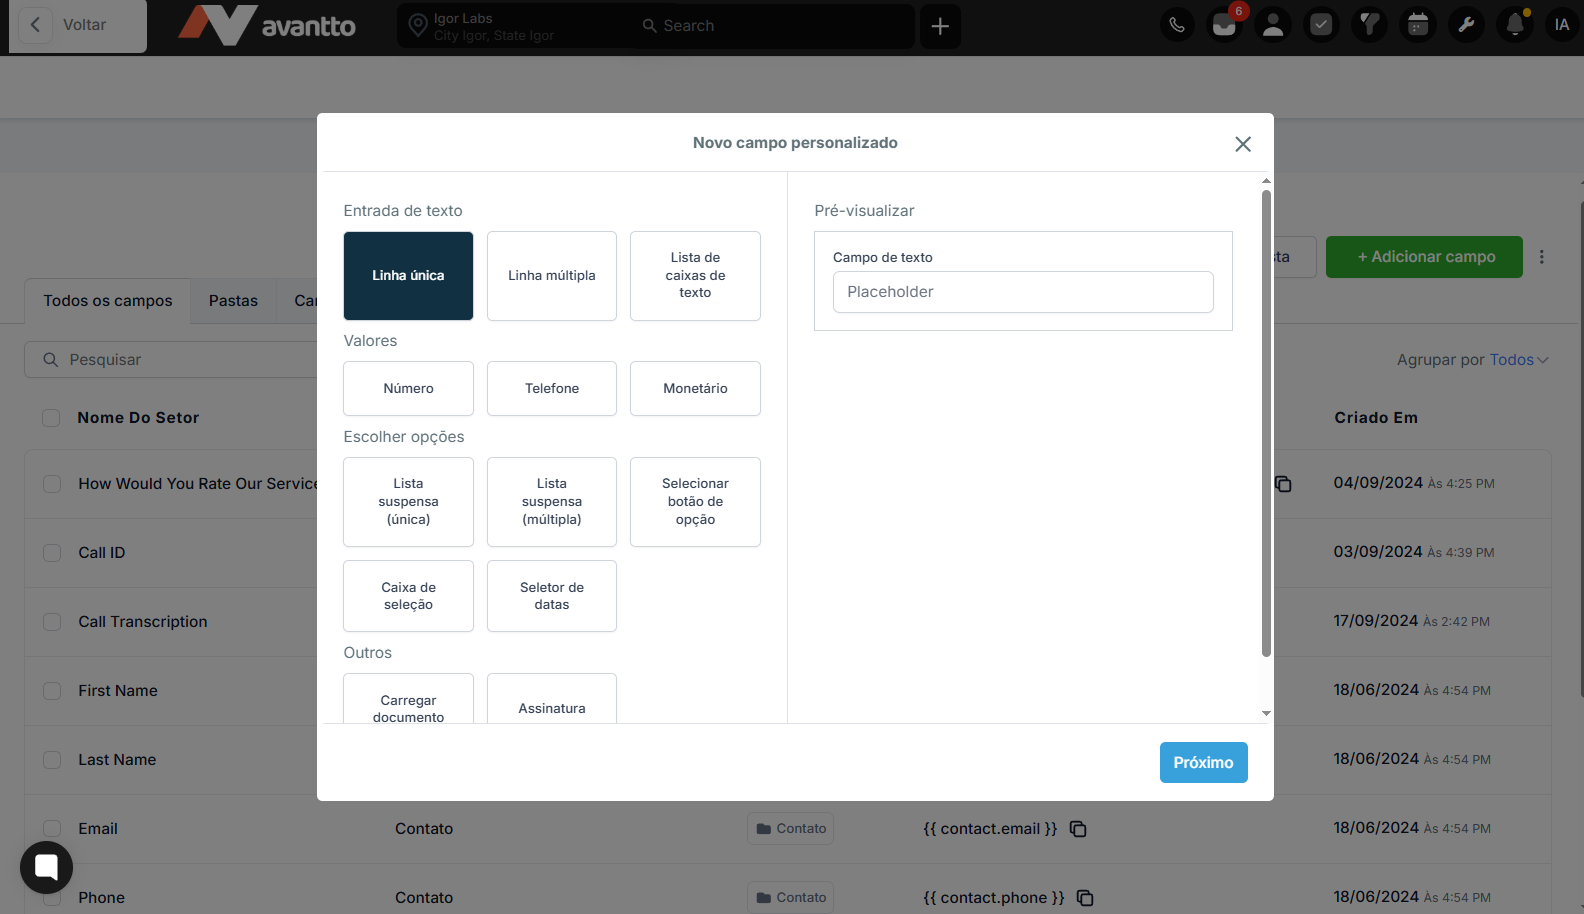Click the plus quick-add icon in header

940,26
